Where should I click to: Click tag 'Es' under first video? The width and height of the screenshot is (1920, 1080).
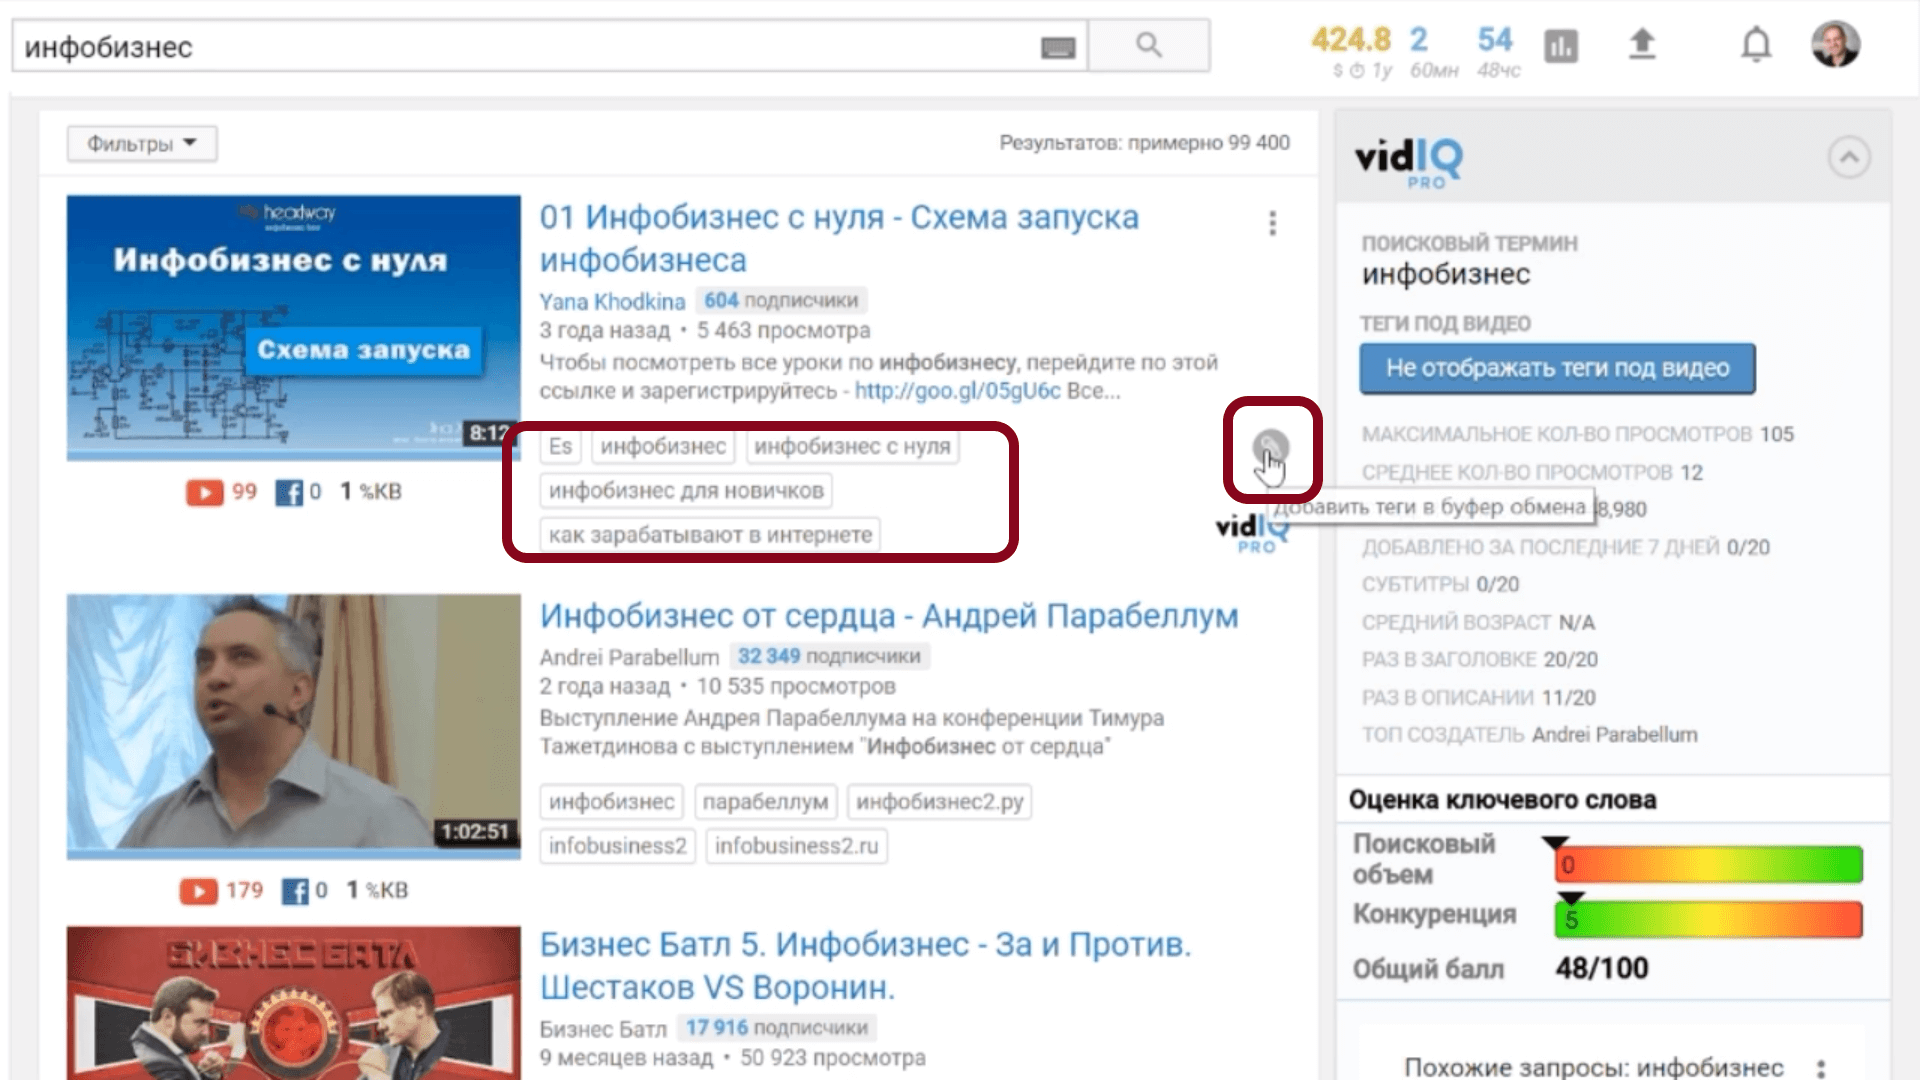(x=560, y=446)
